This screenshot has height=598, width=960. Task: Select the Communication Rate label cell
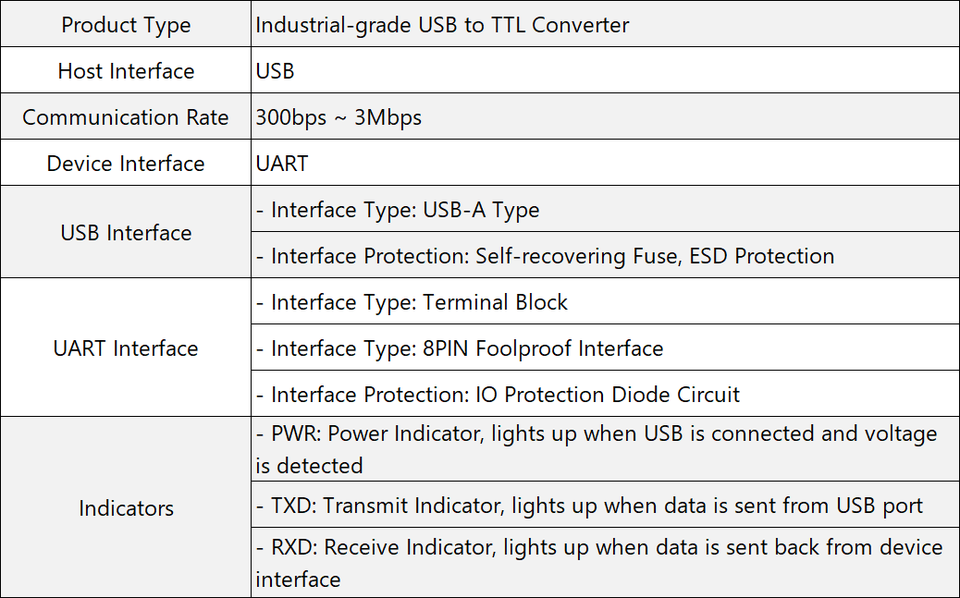[x=126, y=117]
